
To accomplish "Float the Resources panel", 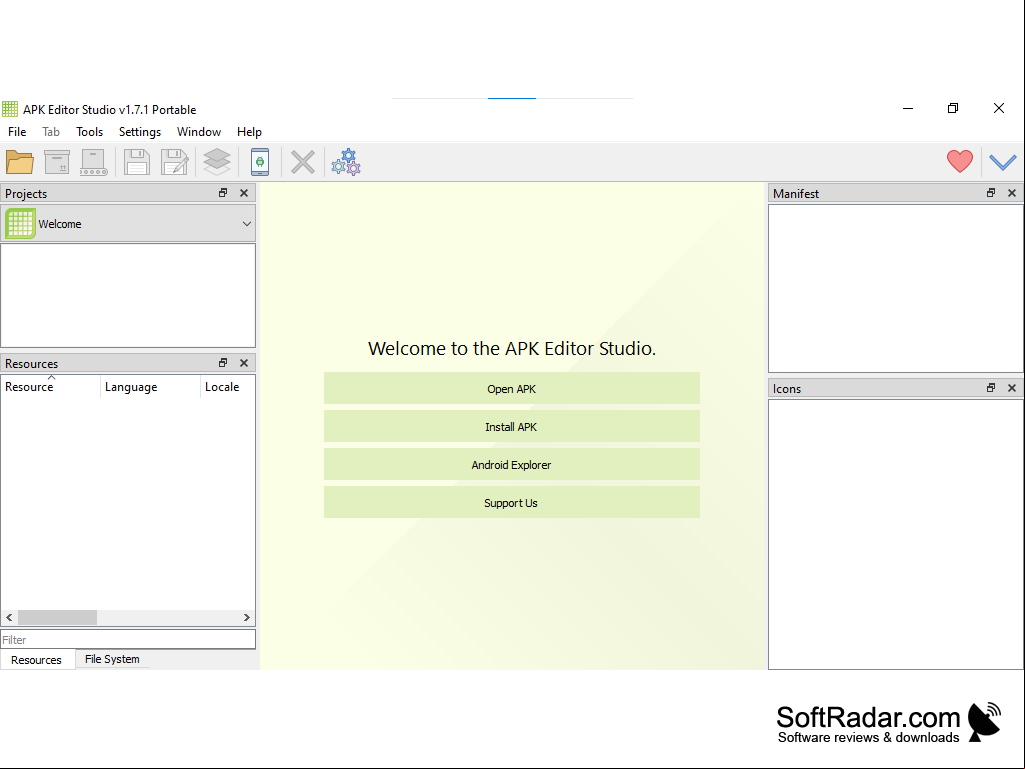I will coord(223,363).
